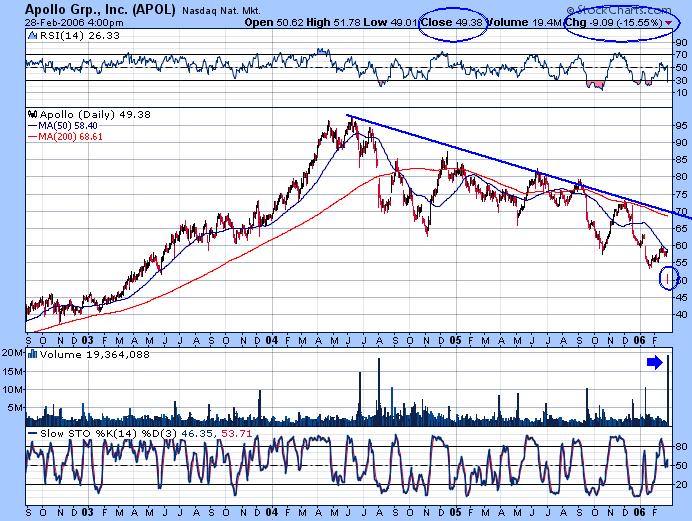Click the 75 label on the price axis
This screenshot has width=692, height=521.
point(681,194)
